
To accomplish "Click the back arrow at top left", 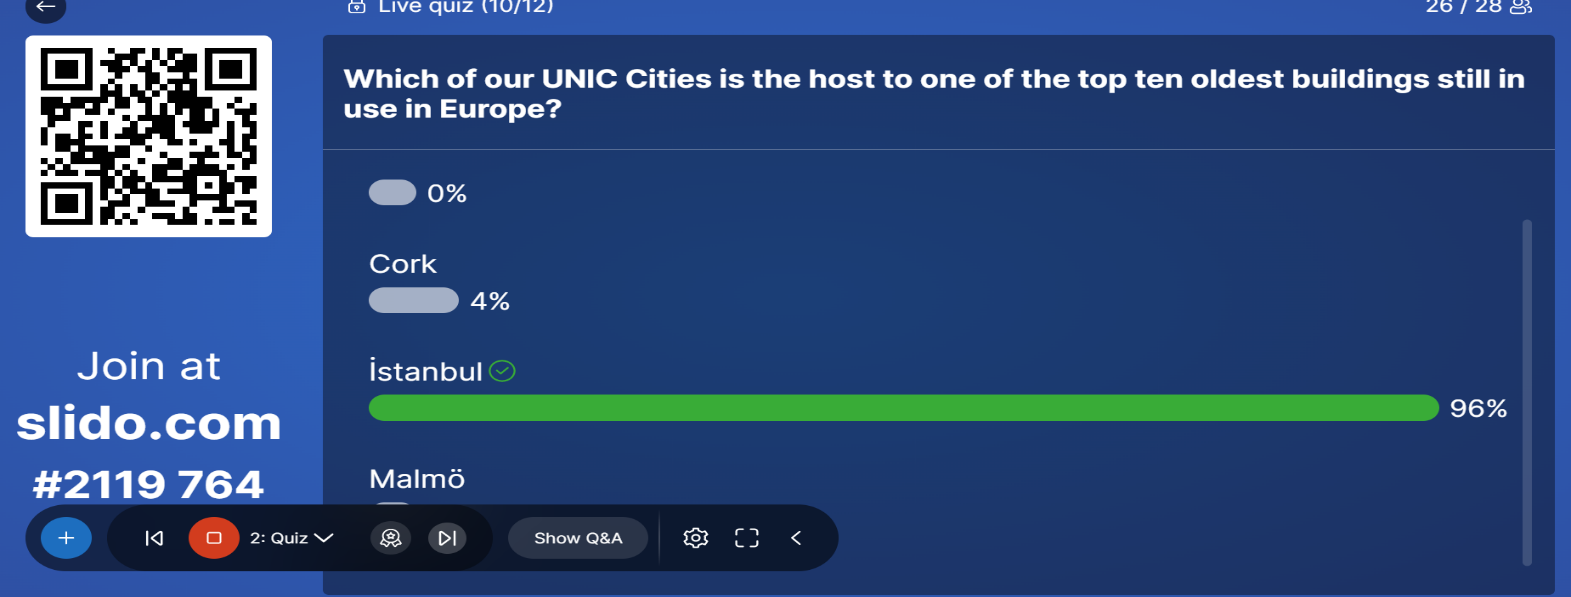I will pos(46,7).
